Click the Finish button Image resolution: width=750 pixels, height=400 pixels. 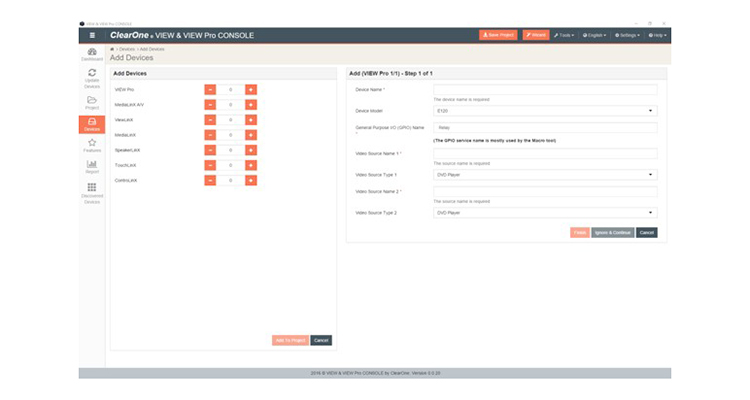(x=580, y=233)
